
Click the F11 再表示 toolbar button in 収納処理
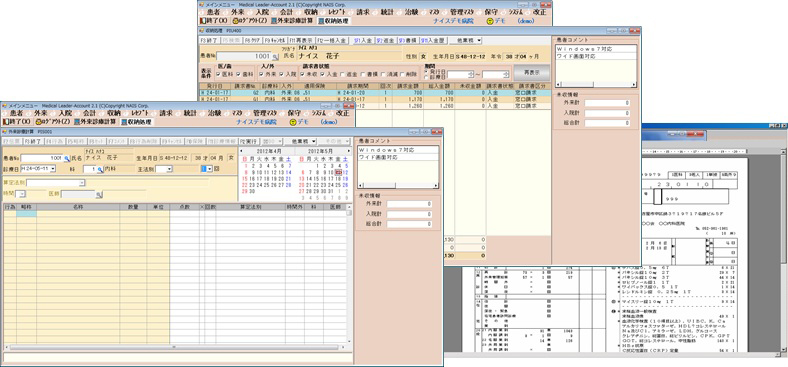point(302,40)
